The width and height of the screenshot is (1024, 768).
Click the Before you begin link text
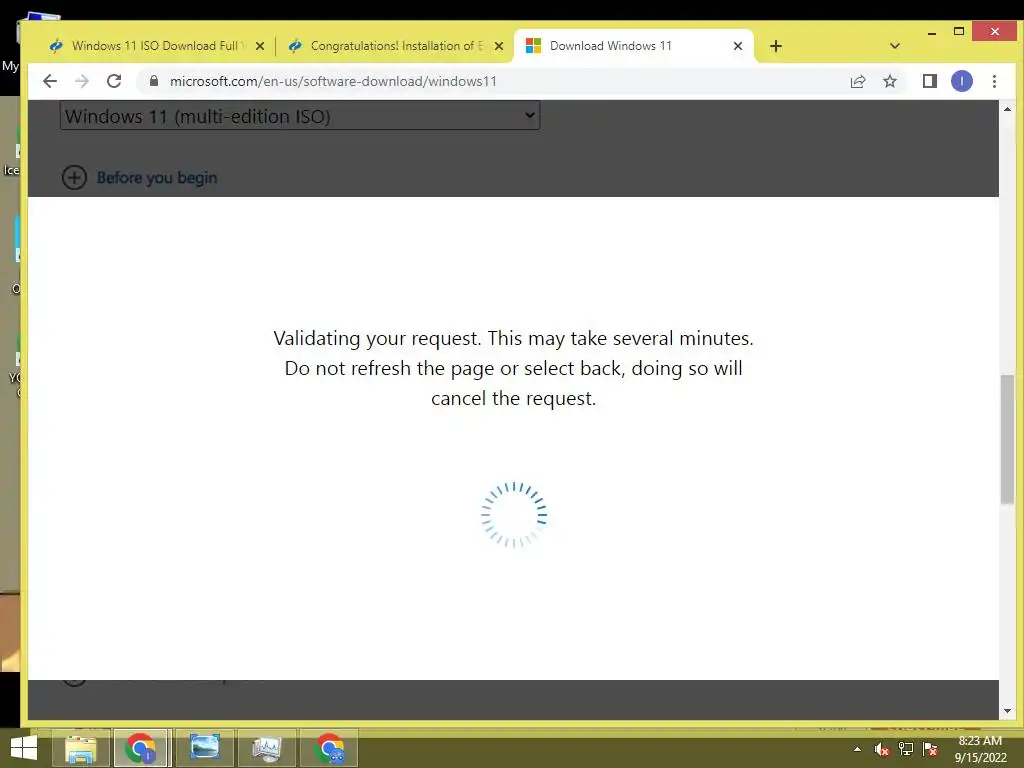point(157,178)
